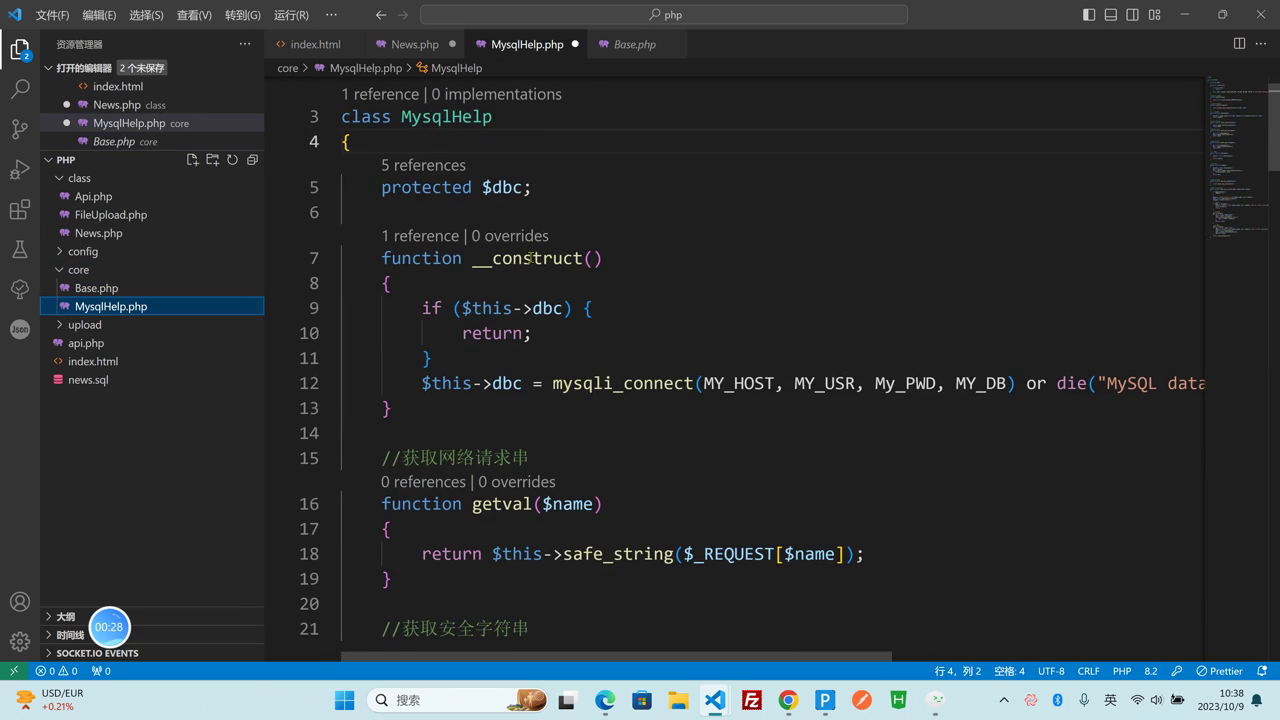Open the Accounts menu icon
Viewport: 1280px width, 720px height.
20,602
